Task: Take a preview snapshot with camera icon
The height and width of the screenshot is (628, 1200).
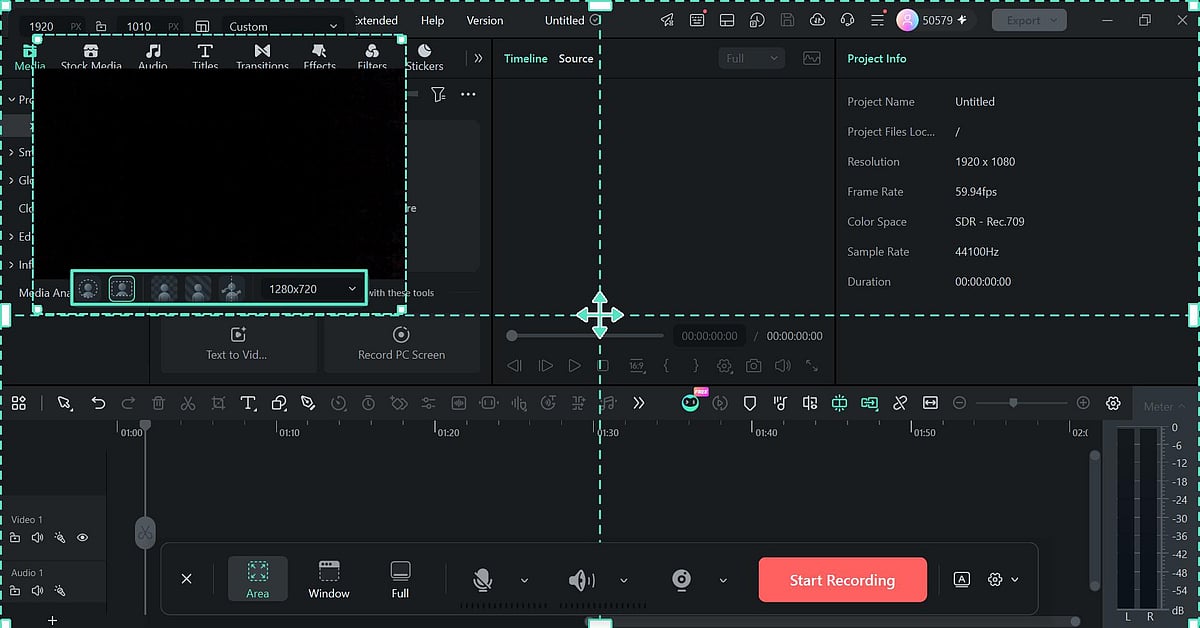Action: coord(753,366)
